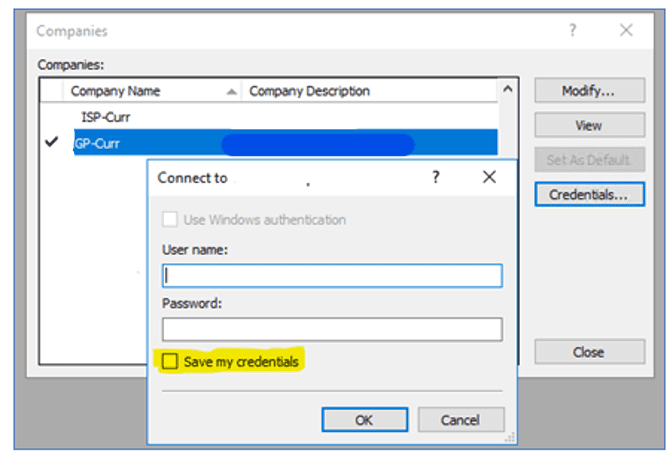Screen dimensions: 672x457
Task: Click the default checkmark beside GP-Curr
Action: pyautogui.click(x=52, y=143)
